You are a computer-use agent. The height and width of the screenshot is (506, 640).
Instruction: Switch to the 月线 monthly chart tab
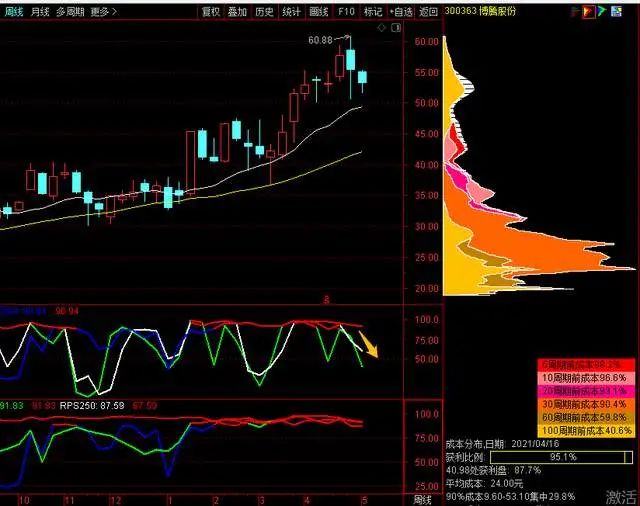click(x=40, y=12)
